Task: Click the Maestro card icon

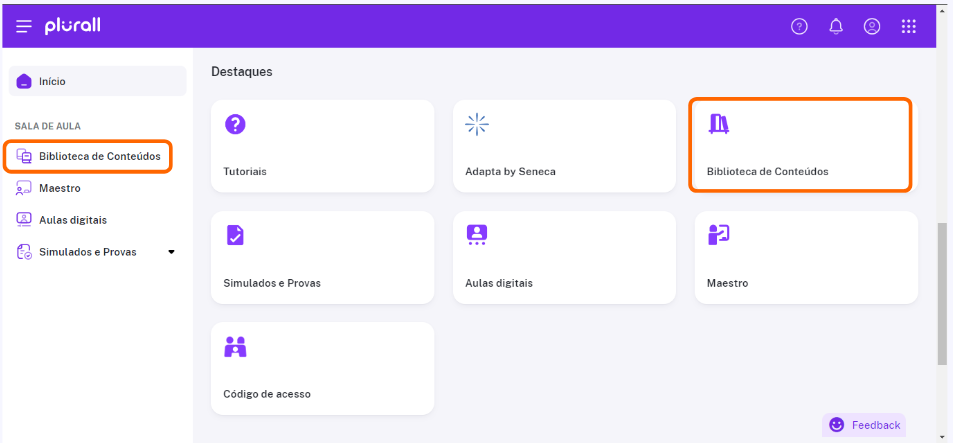Action: tap(719, 235)
